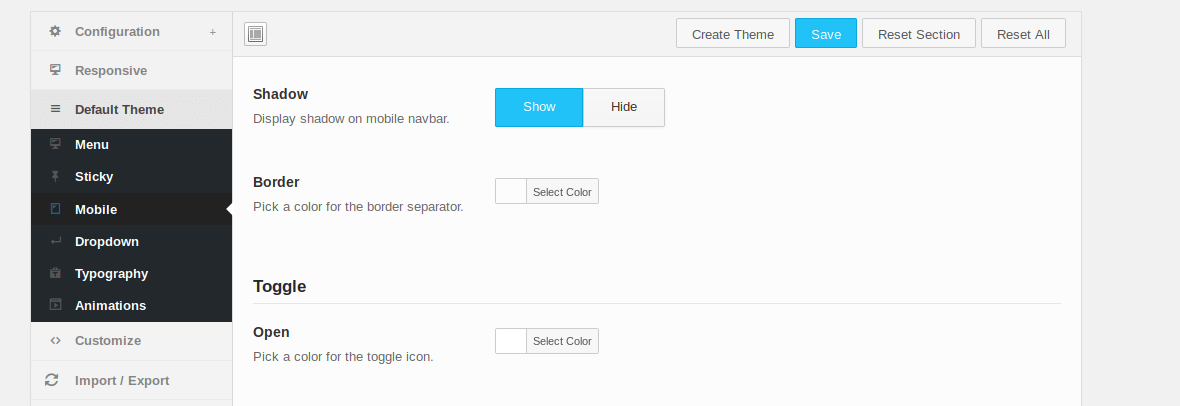Viewport: 1180px width, 406px height.
Task: Click the Configuration gear icon
Action: pyautogui.click(x=55, y=32)
